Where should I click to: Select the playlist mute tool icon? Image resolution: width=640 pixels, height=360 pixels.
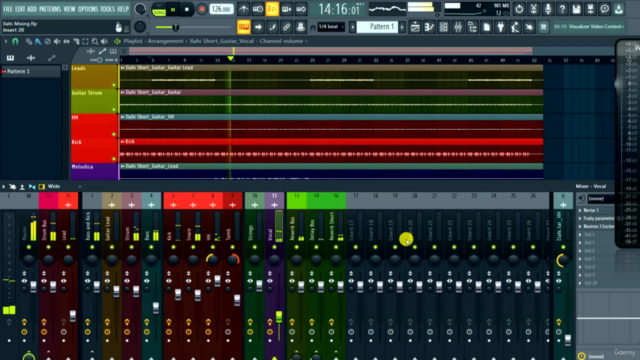tap(57, 41)
